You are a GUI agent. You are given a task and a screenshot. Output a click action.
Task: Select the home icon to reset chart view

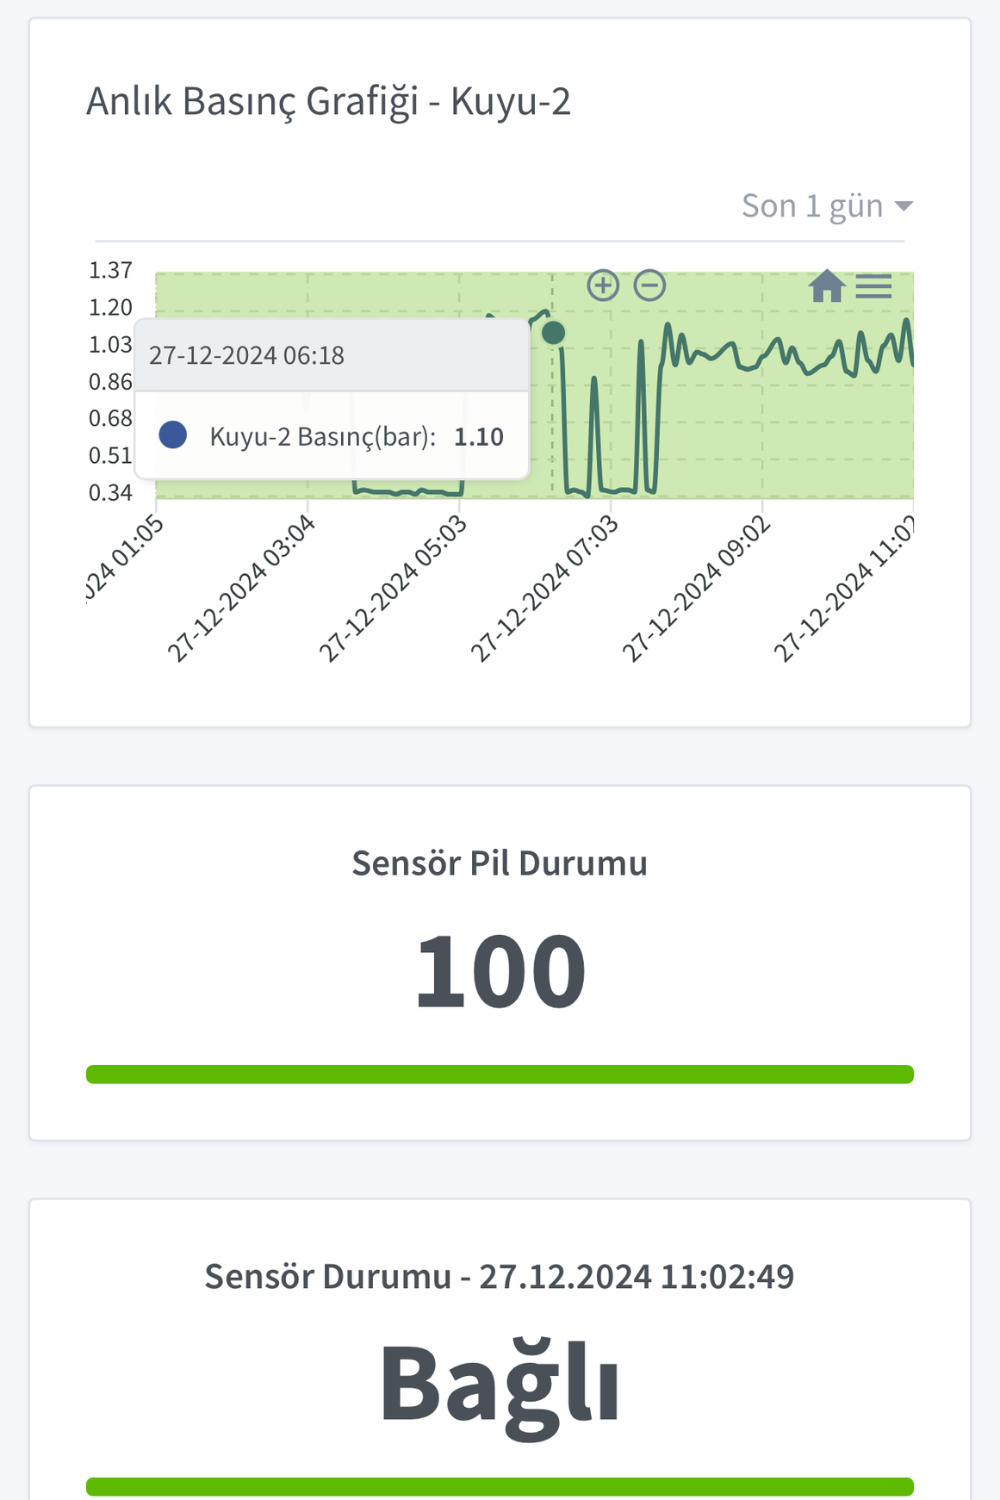click(828, 286)
